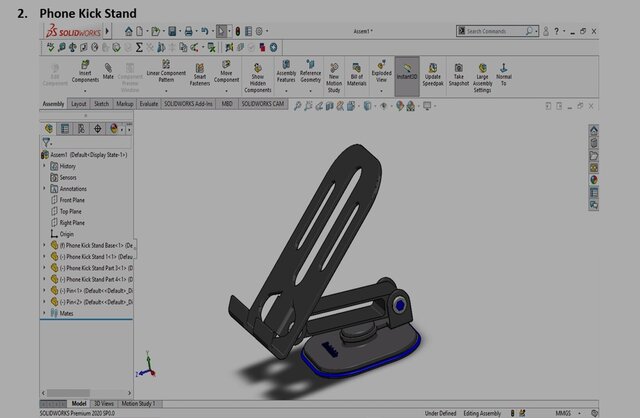Screen dimensions: 640x418
Task: Expand Phone Kick Stand Part 4<1> component
Action: click(x=44, y=279)
